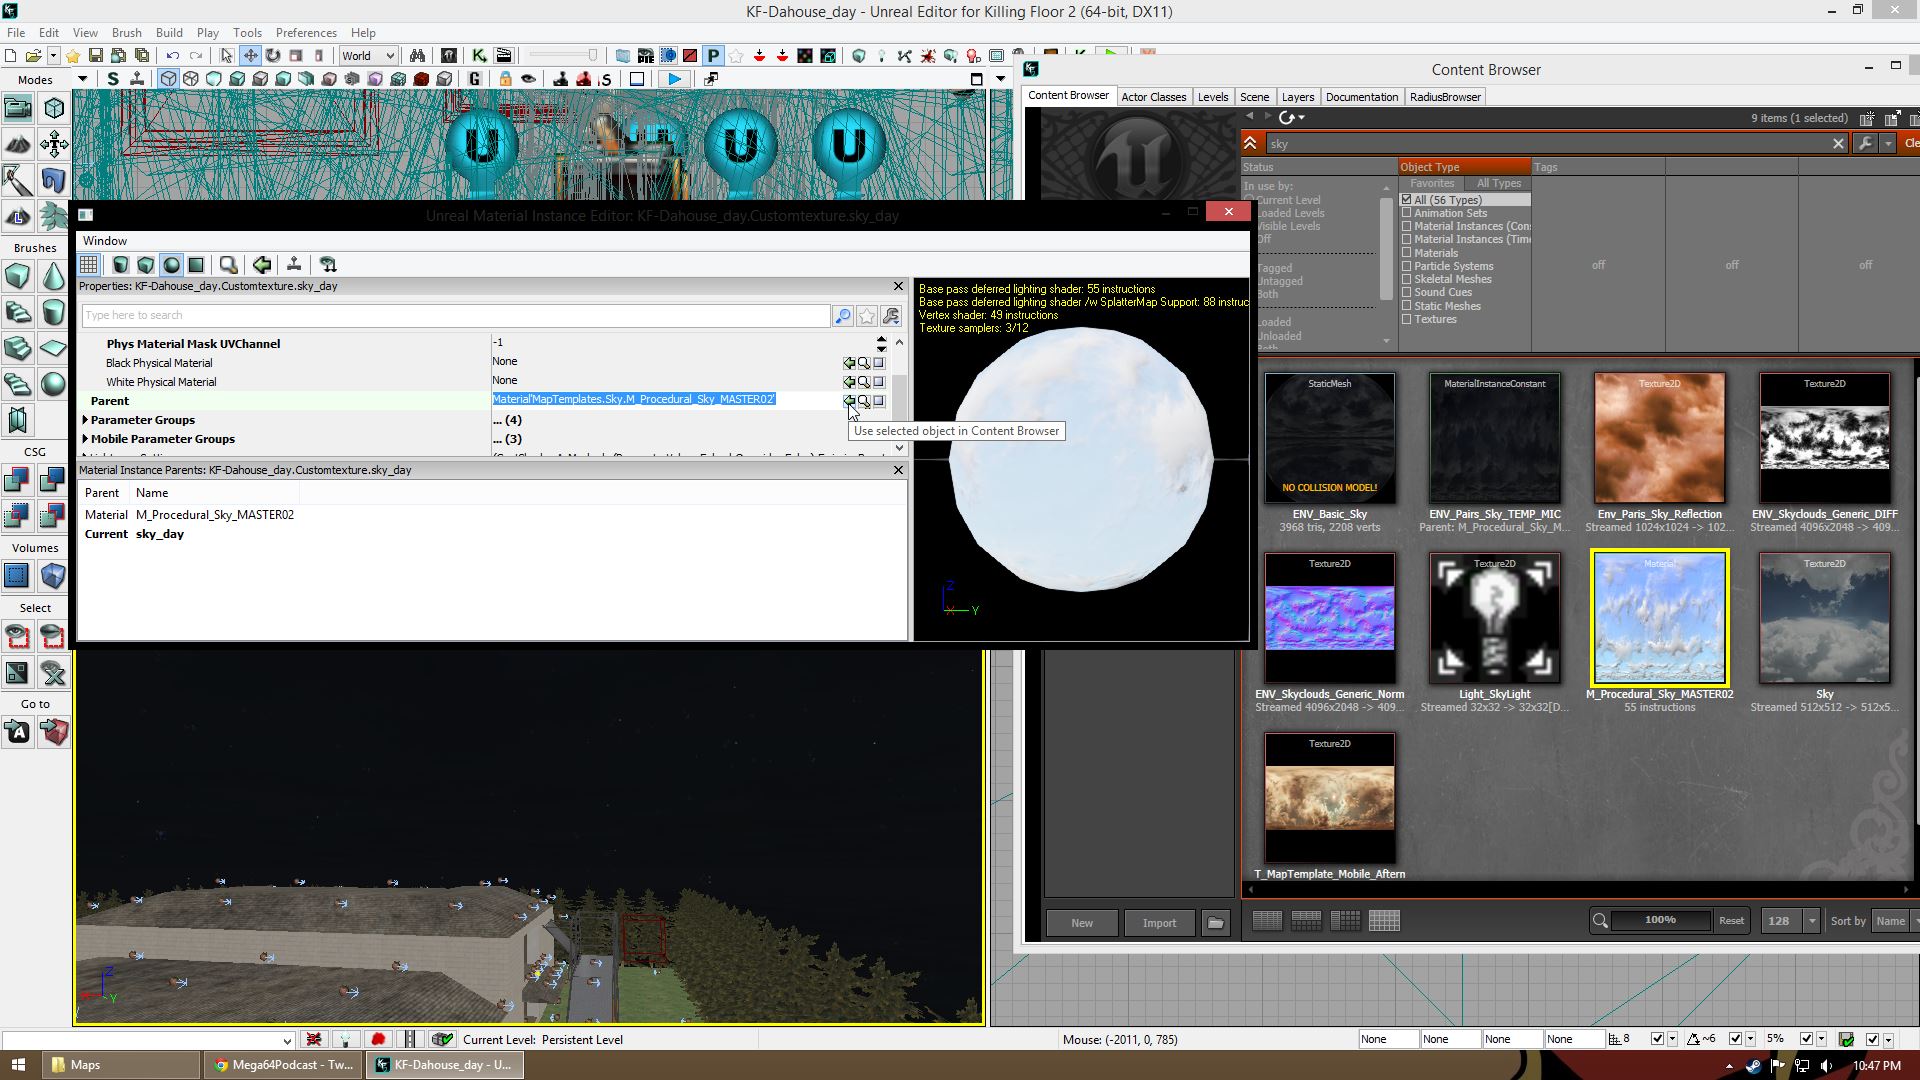Click the Save level floppy icon
Screen dimensions: 1920x1080
pyautogui.click(x=96, y=56)
